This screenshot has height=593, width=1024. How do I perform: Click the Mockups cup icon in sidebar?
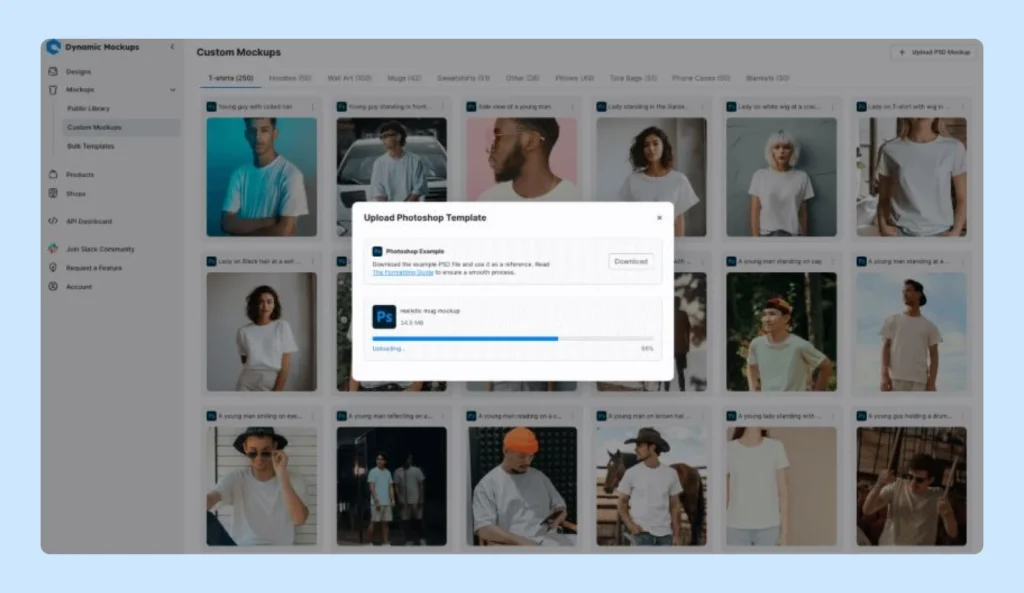click(x=53, y=89)
